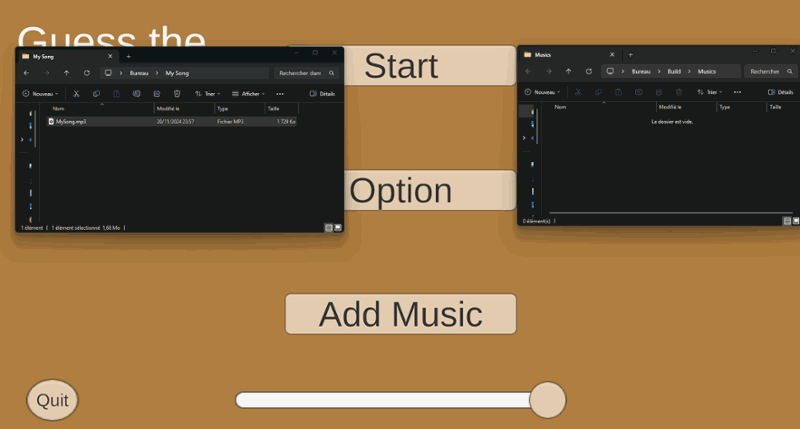Click search magnifier in My Song window
Image resolution: width=800 pixels, height=429 pixels.
pyautogui.click(x=332, y=73)
